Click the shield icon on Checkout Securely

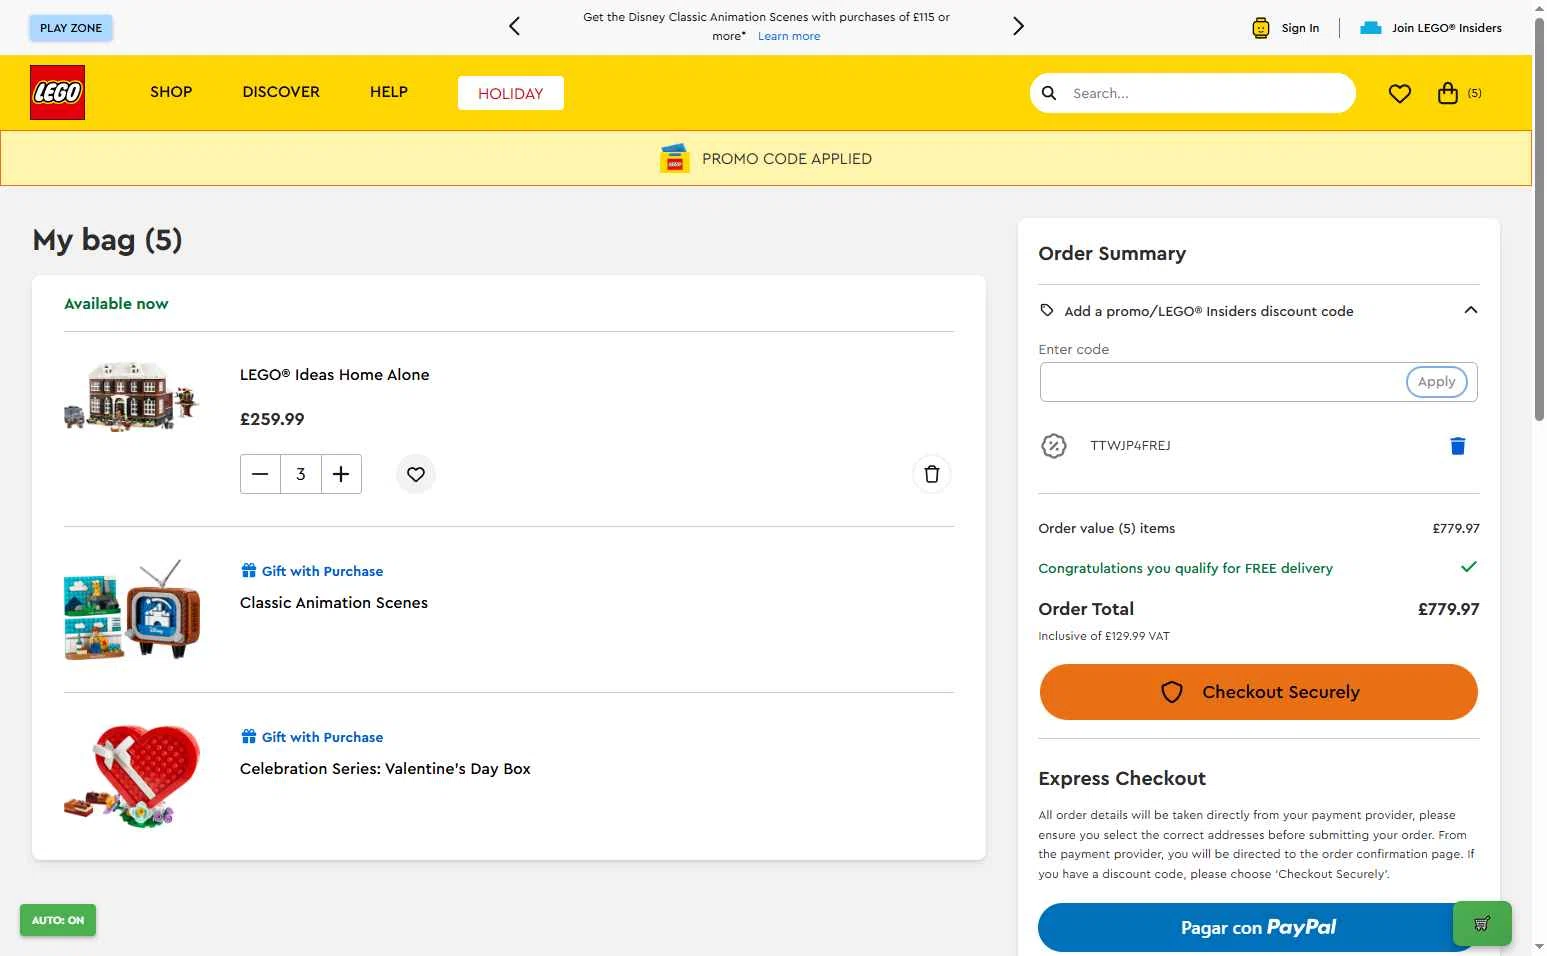(1172, 692)
